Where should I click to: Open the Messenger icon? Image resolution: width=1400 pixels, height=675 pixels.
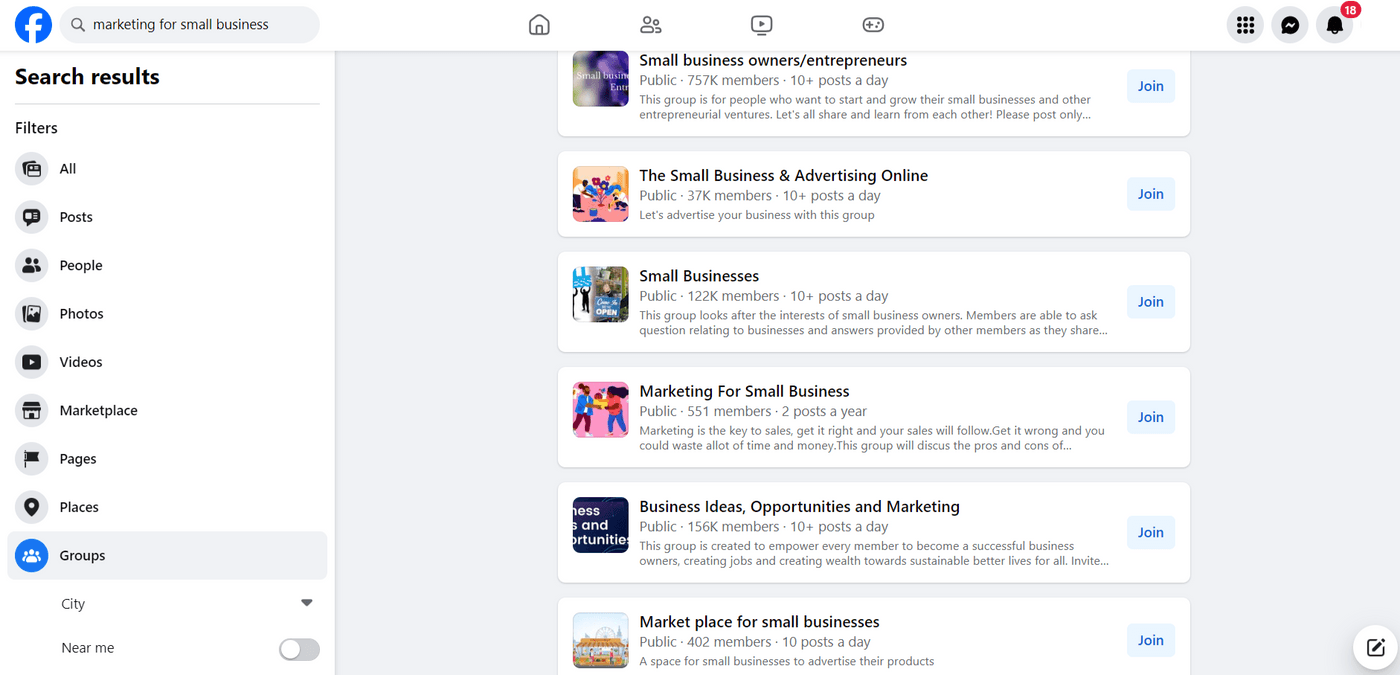coord(1290,25)
